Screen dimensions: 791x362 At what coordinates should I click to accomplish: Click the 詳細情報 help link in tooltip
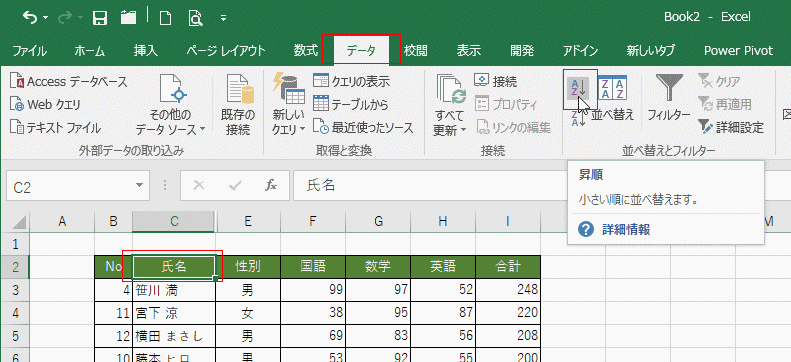point(626,230)
